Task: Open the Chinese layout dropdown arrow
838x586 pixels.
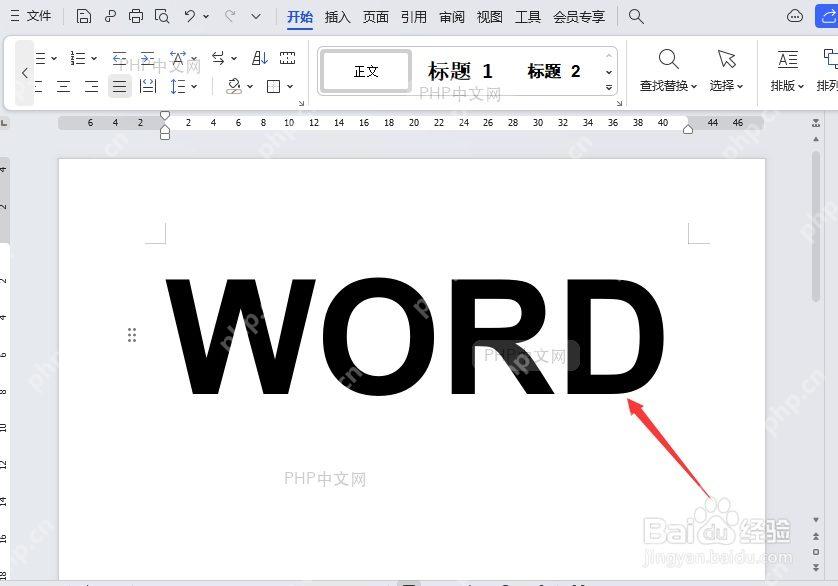Action: click(x=194, y=58)
